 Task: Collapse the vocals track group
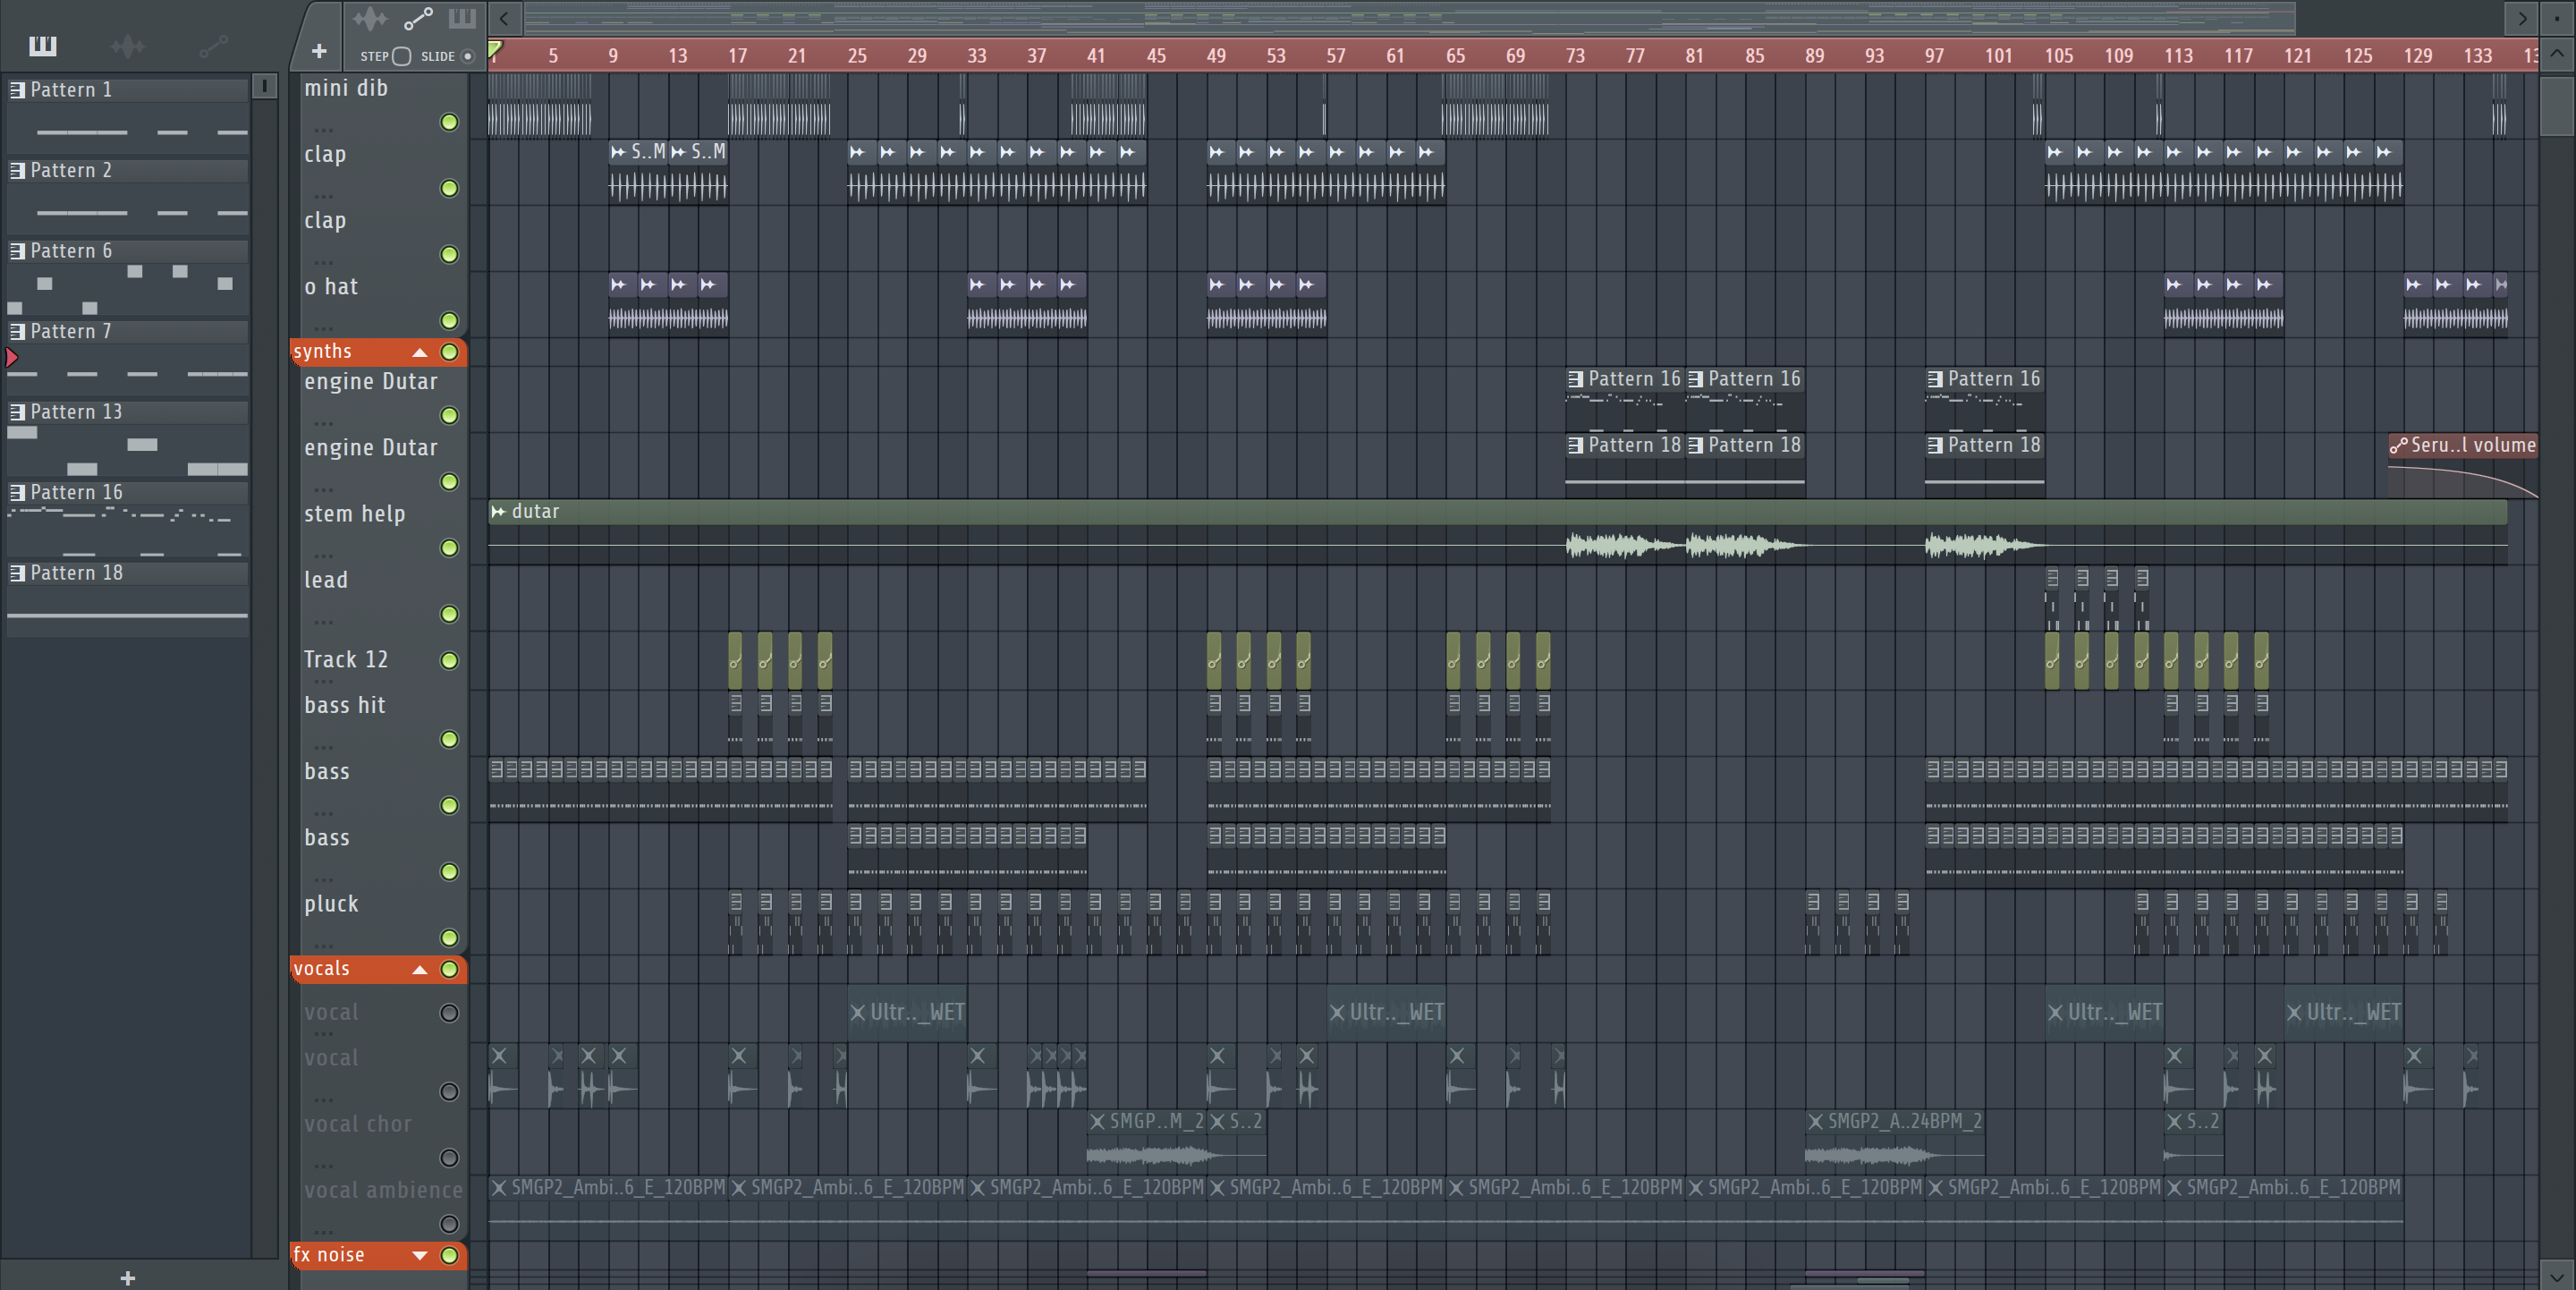[x=420, y=970]
